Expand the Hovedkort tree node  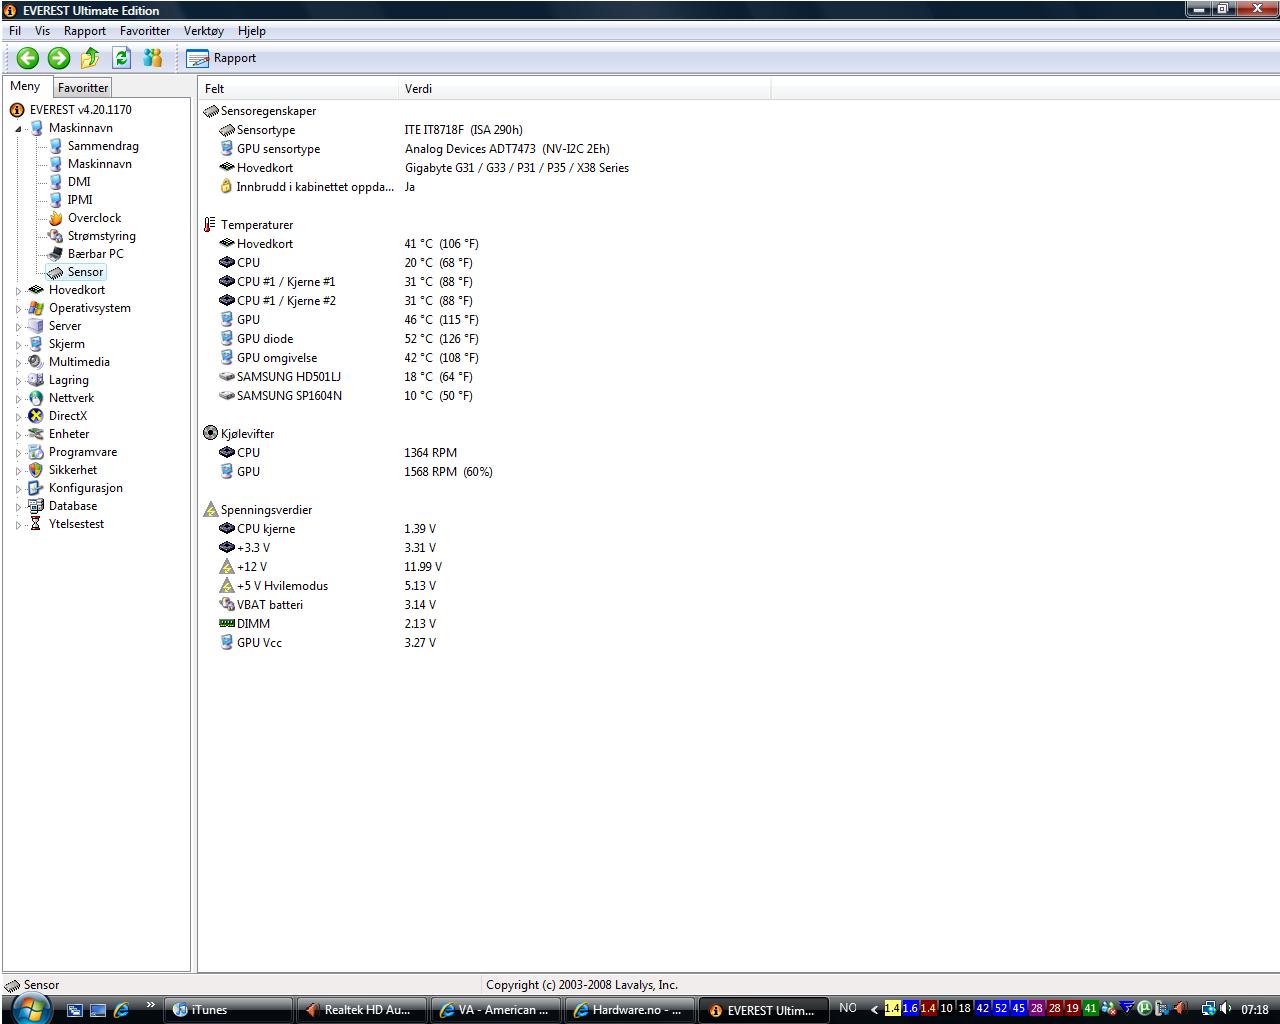pos(18,291)
